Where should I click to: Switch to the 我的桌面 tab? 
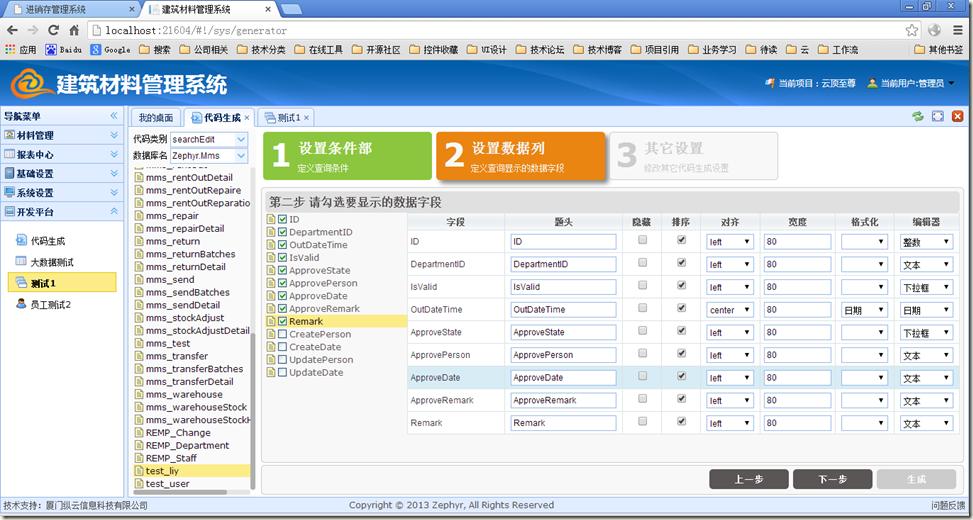[156, 118]
